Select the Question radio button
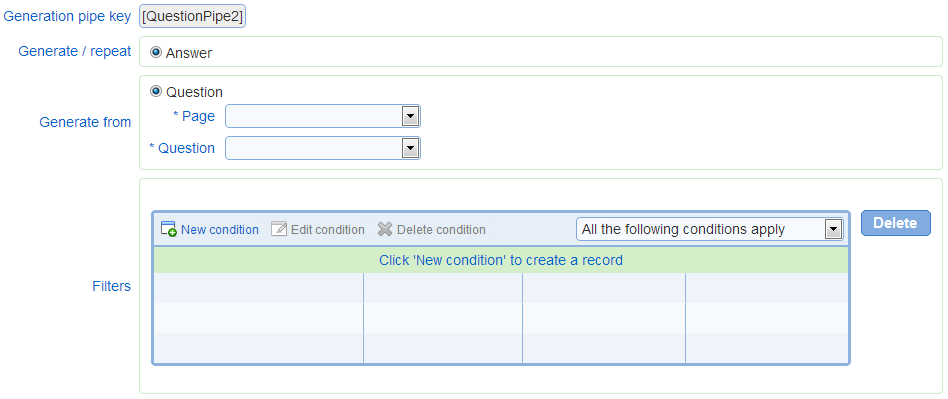 156,91
